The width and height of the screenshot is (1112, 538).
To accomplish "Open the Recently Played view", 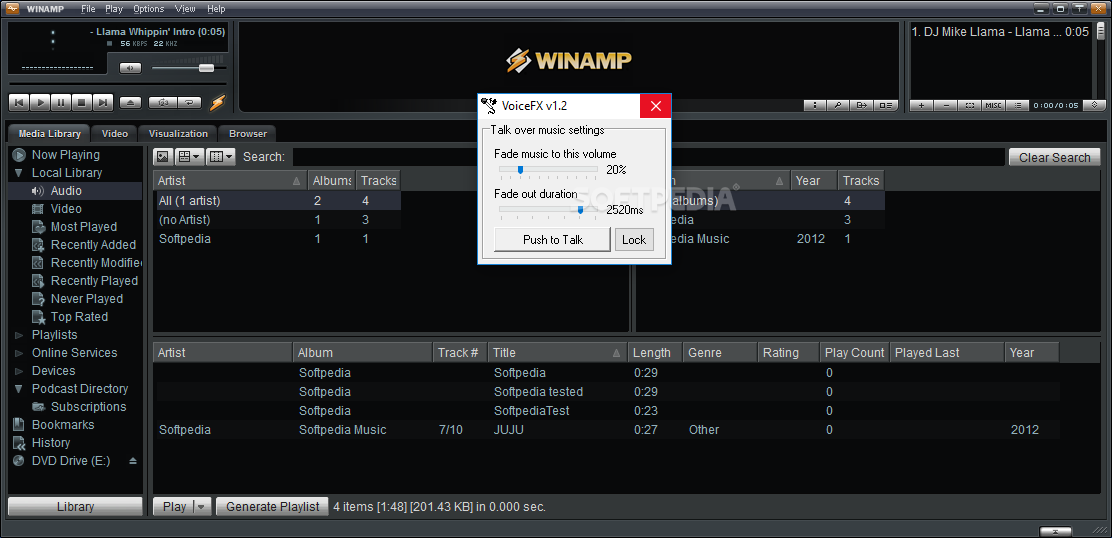I will click(94, 281).
